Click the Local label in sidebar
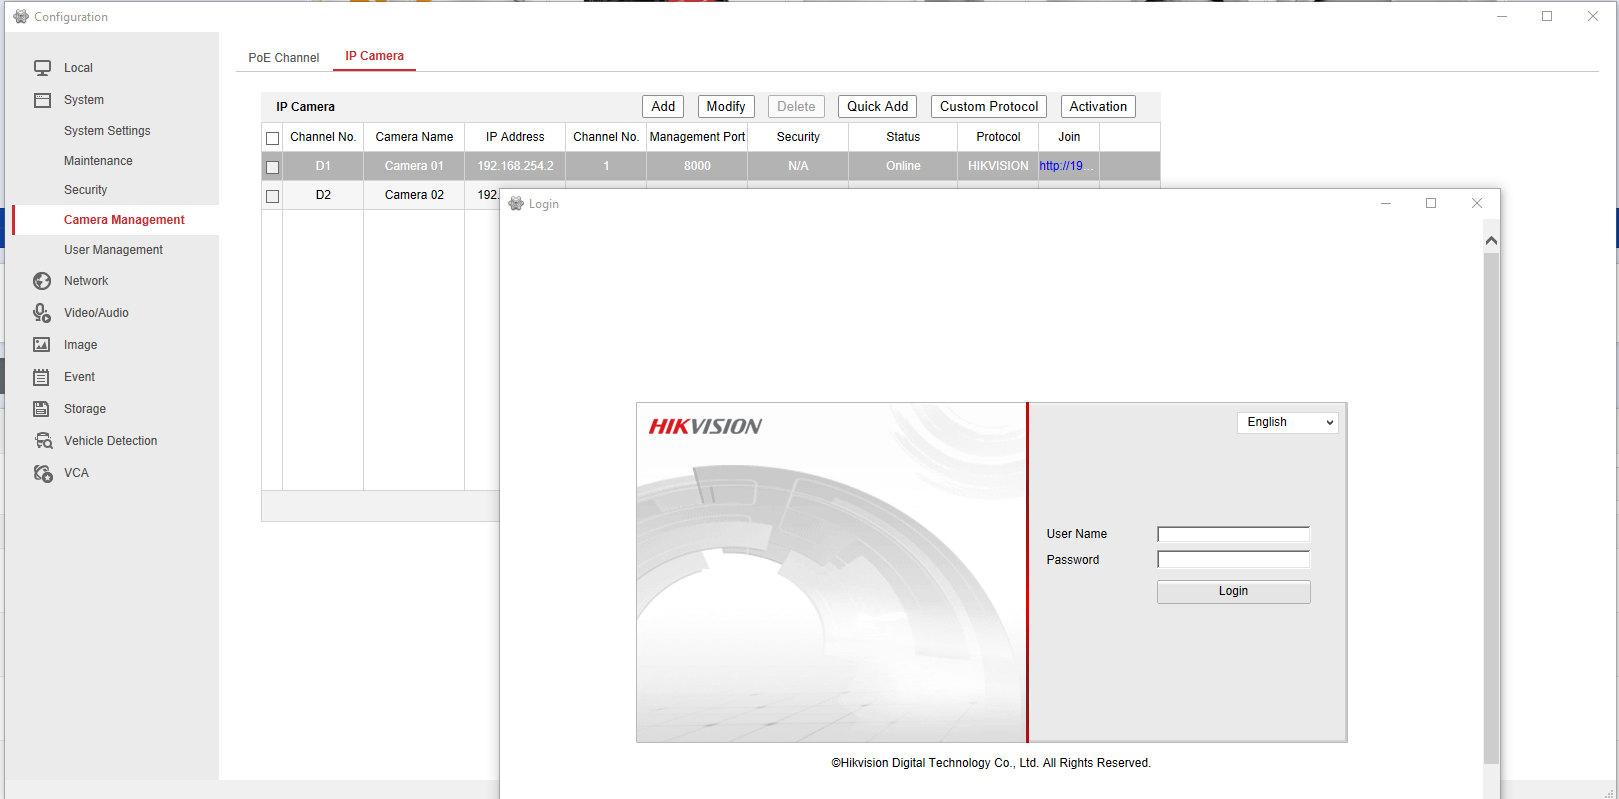 (x=78, y=68)
